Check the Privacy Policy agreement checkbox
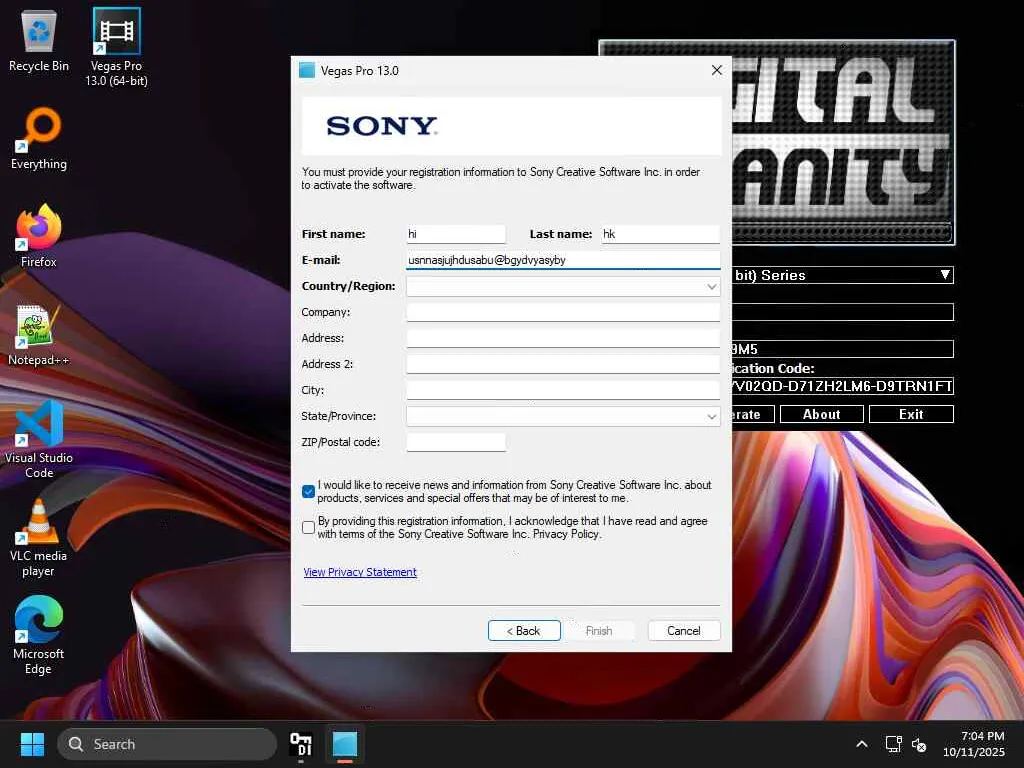1024x768 pixels. point(309,528)
